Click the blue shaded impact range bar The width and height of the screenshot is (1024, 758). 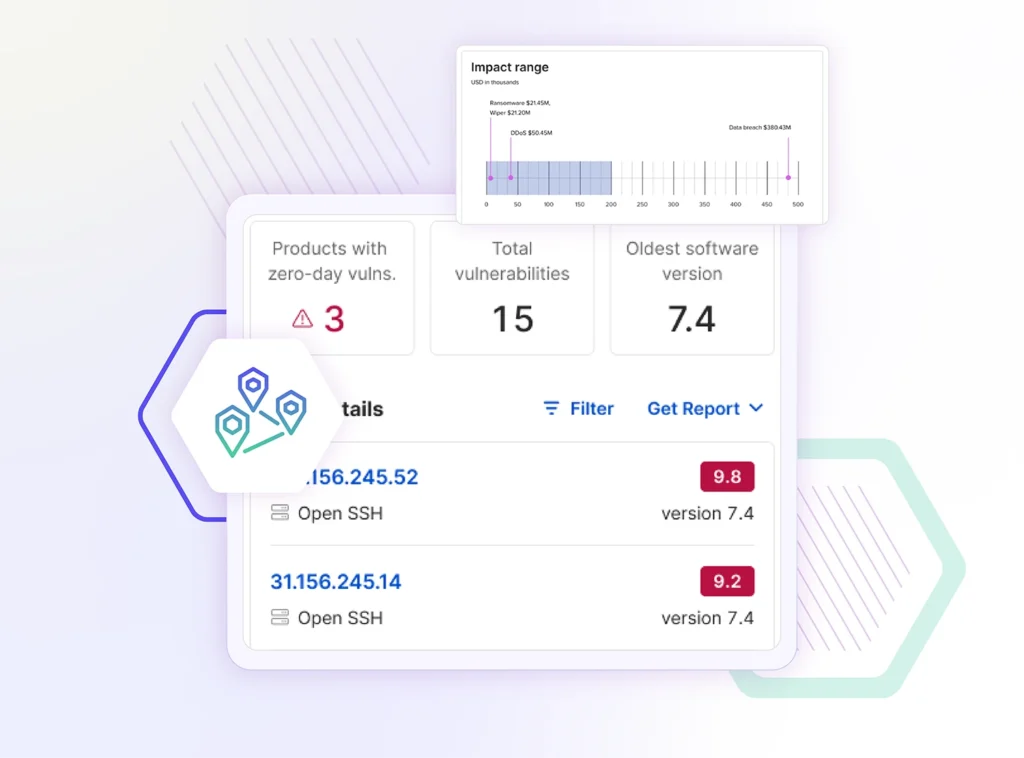coord(560,178)
